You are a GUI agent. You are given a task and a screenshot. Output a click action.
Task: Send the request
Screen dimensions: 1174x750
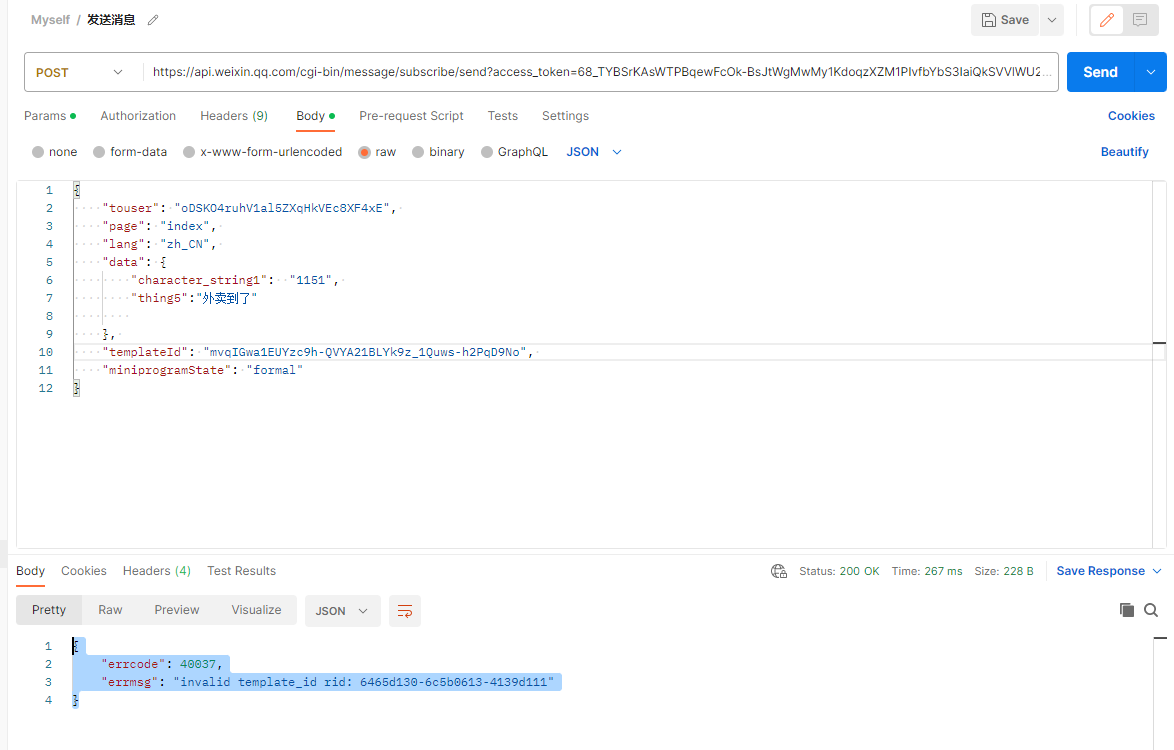pos(1101,72)
